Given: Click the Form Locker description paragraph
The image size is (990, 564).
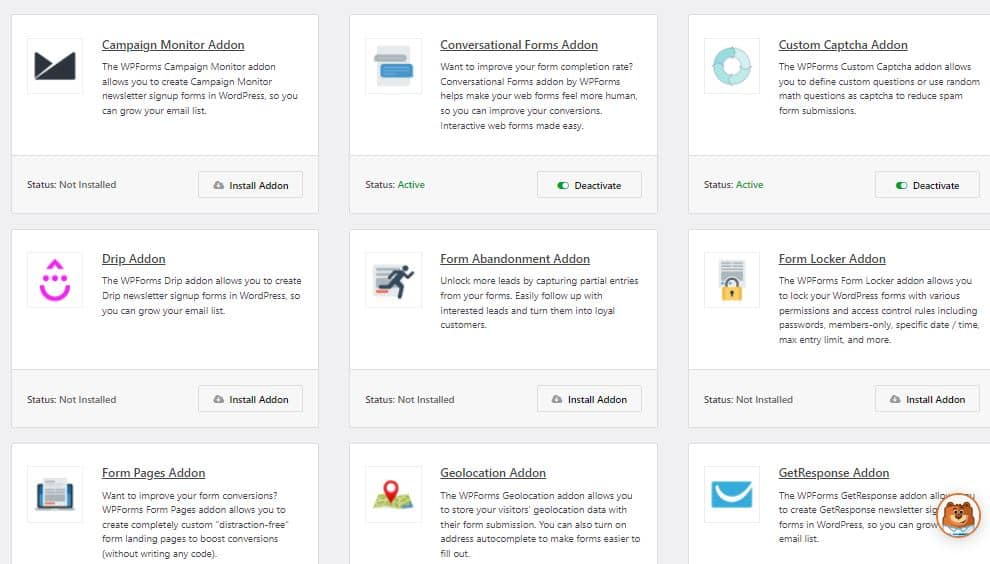Looking at the screenshot, I should click(x=878, y=310).
